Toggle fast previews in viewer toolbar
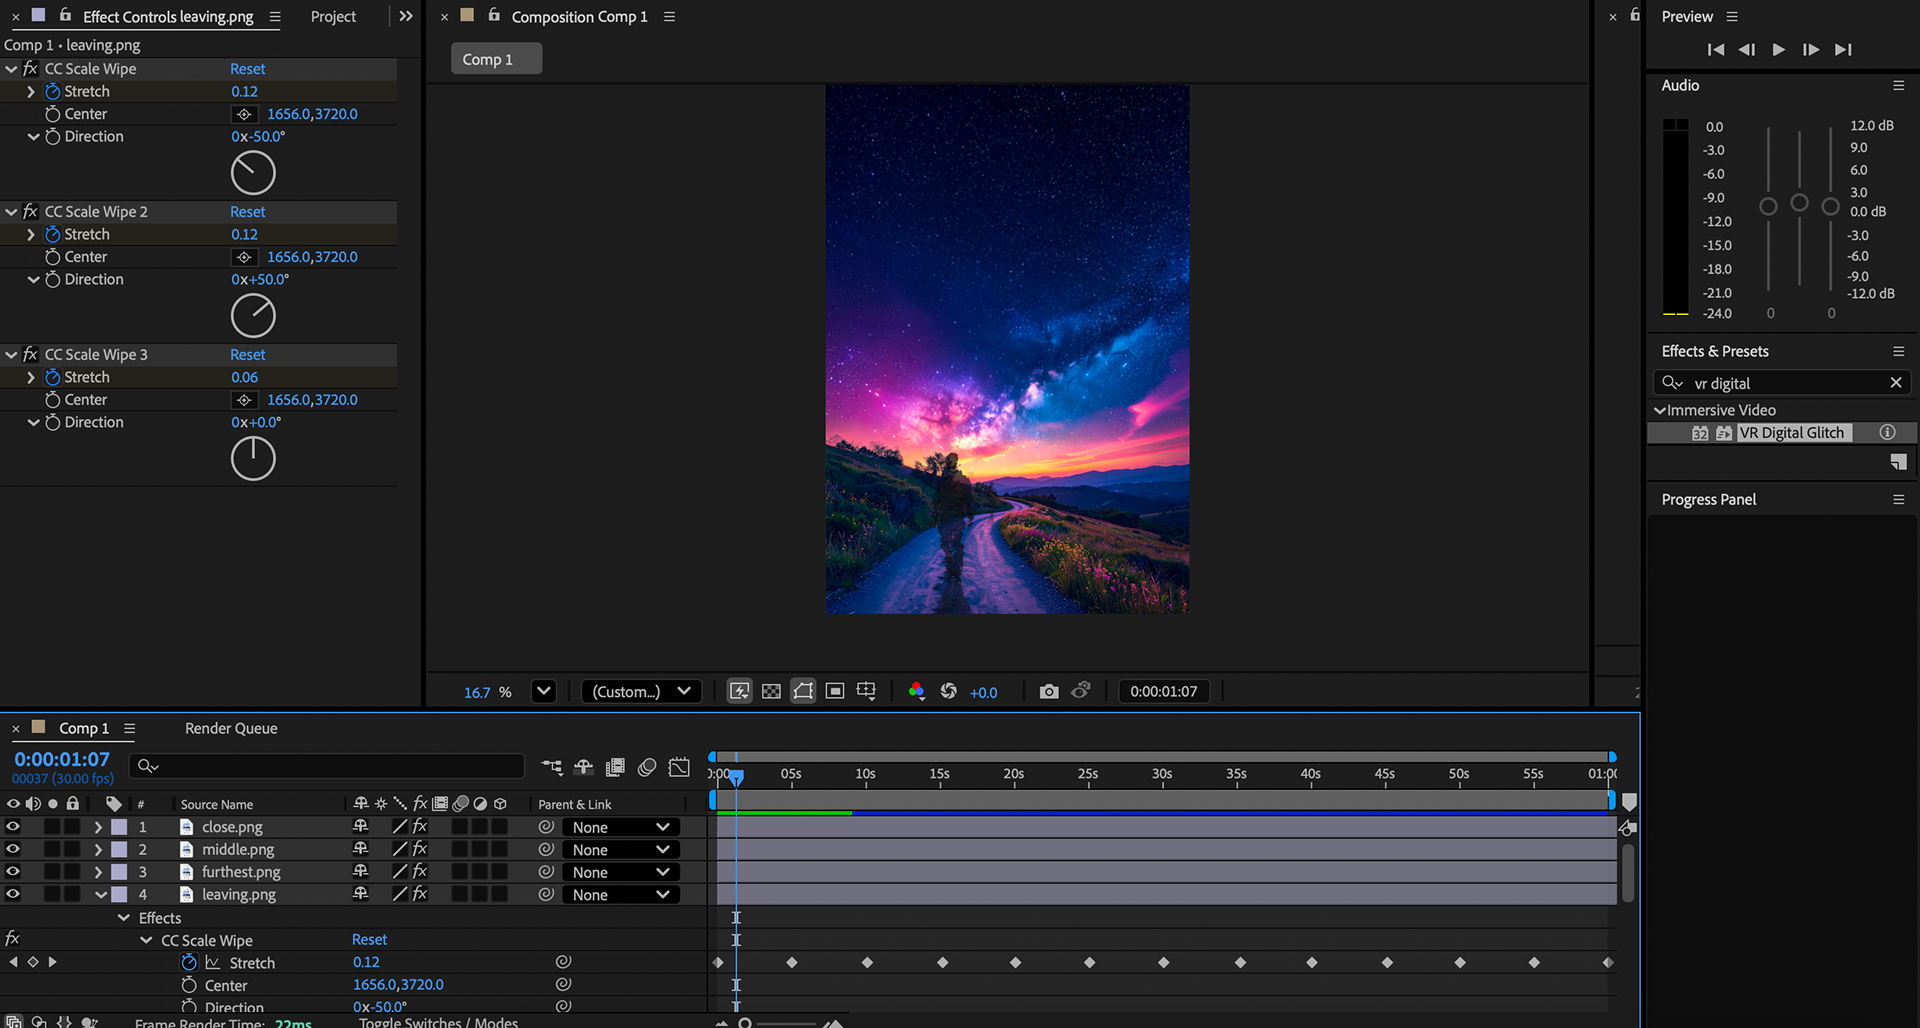 [739, 691]
